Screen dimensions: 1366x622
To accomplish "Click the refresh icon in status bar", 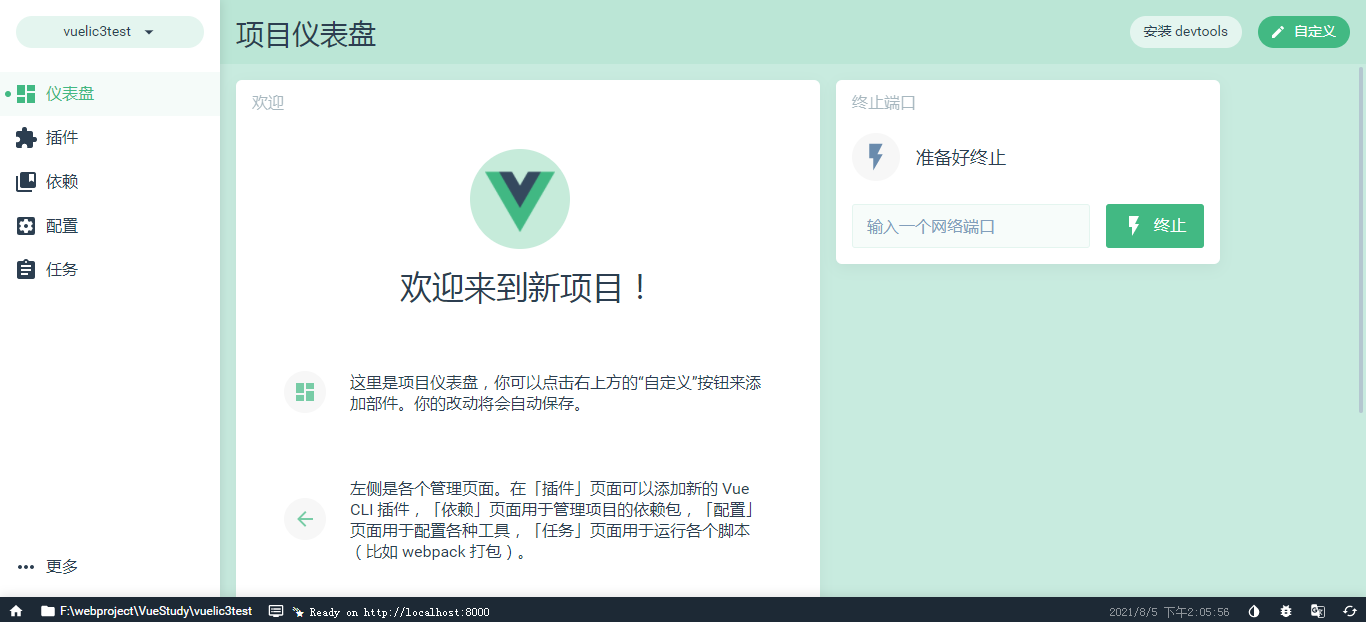I will click(1349, 611).
